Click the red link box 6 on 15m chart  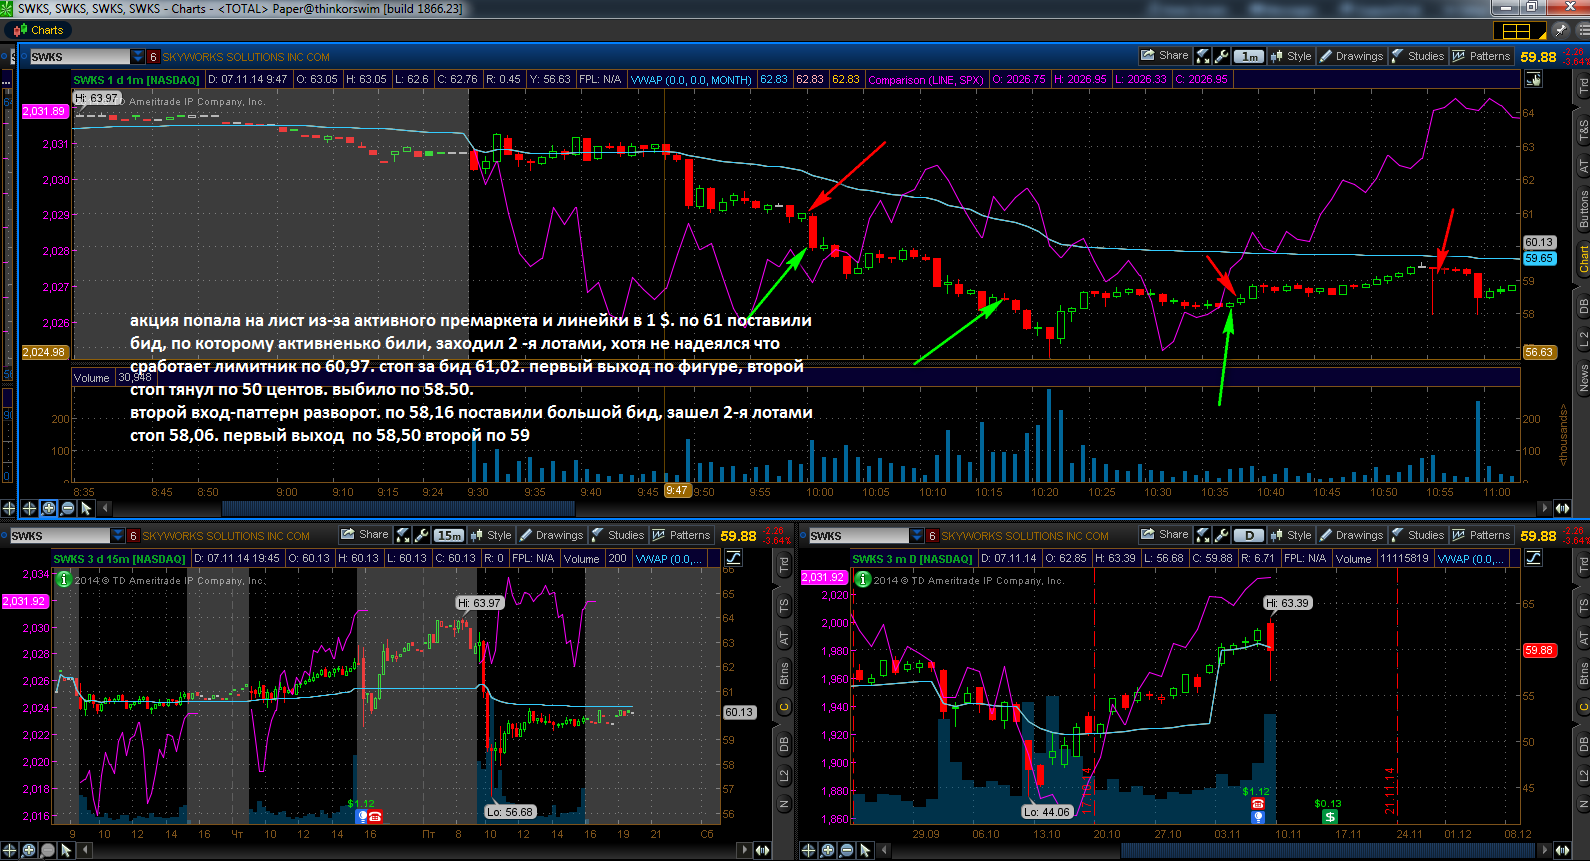(133, 536)
